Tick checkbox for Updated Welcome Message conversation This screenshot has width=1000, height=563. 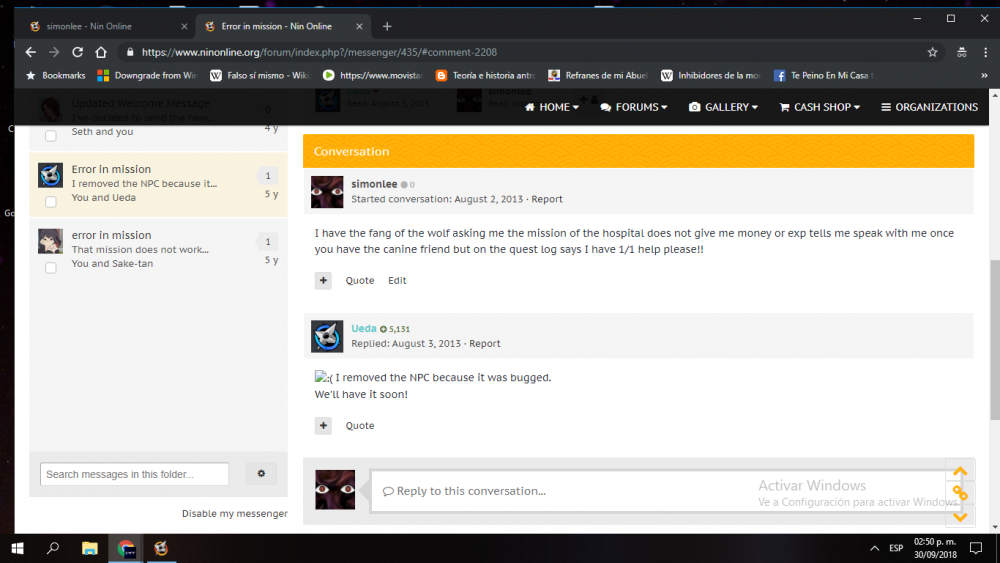pos(51,135)
